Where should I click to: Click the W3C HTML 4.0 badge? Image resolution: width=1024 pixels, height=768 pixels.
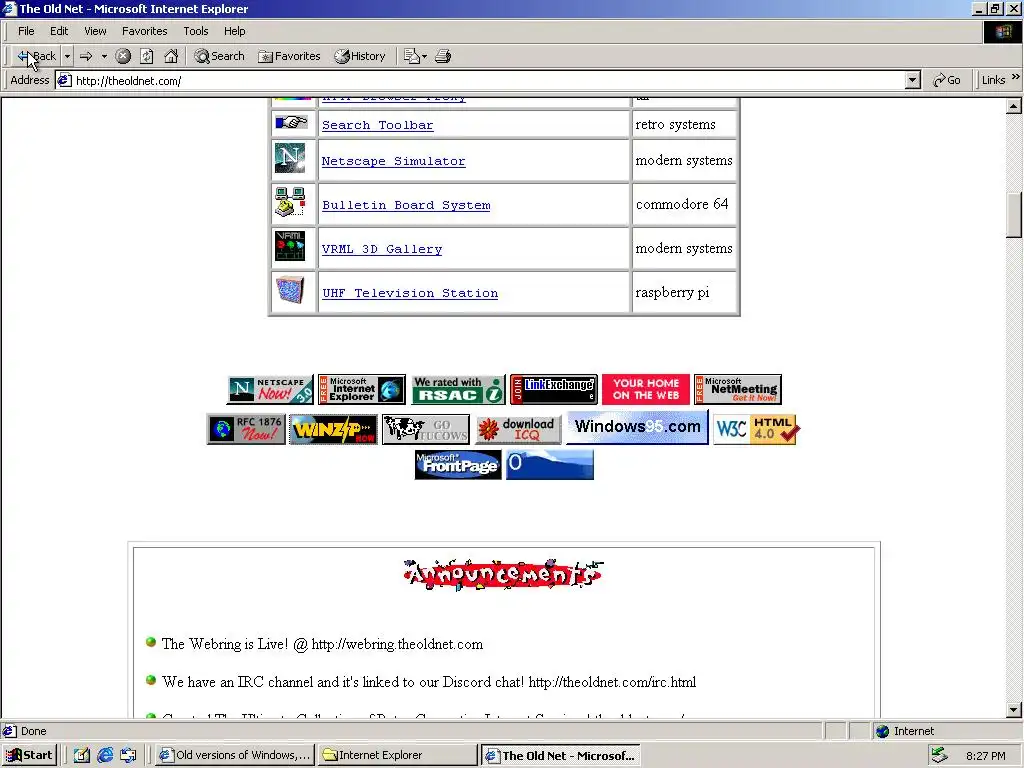tap(756, 429)
